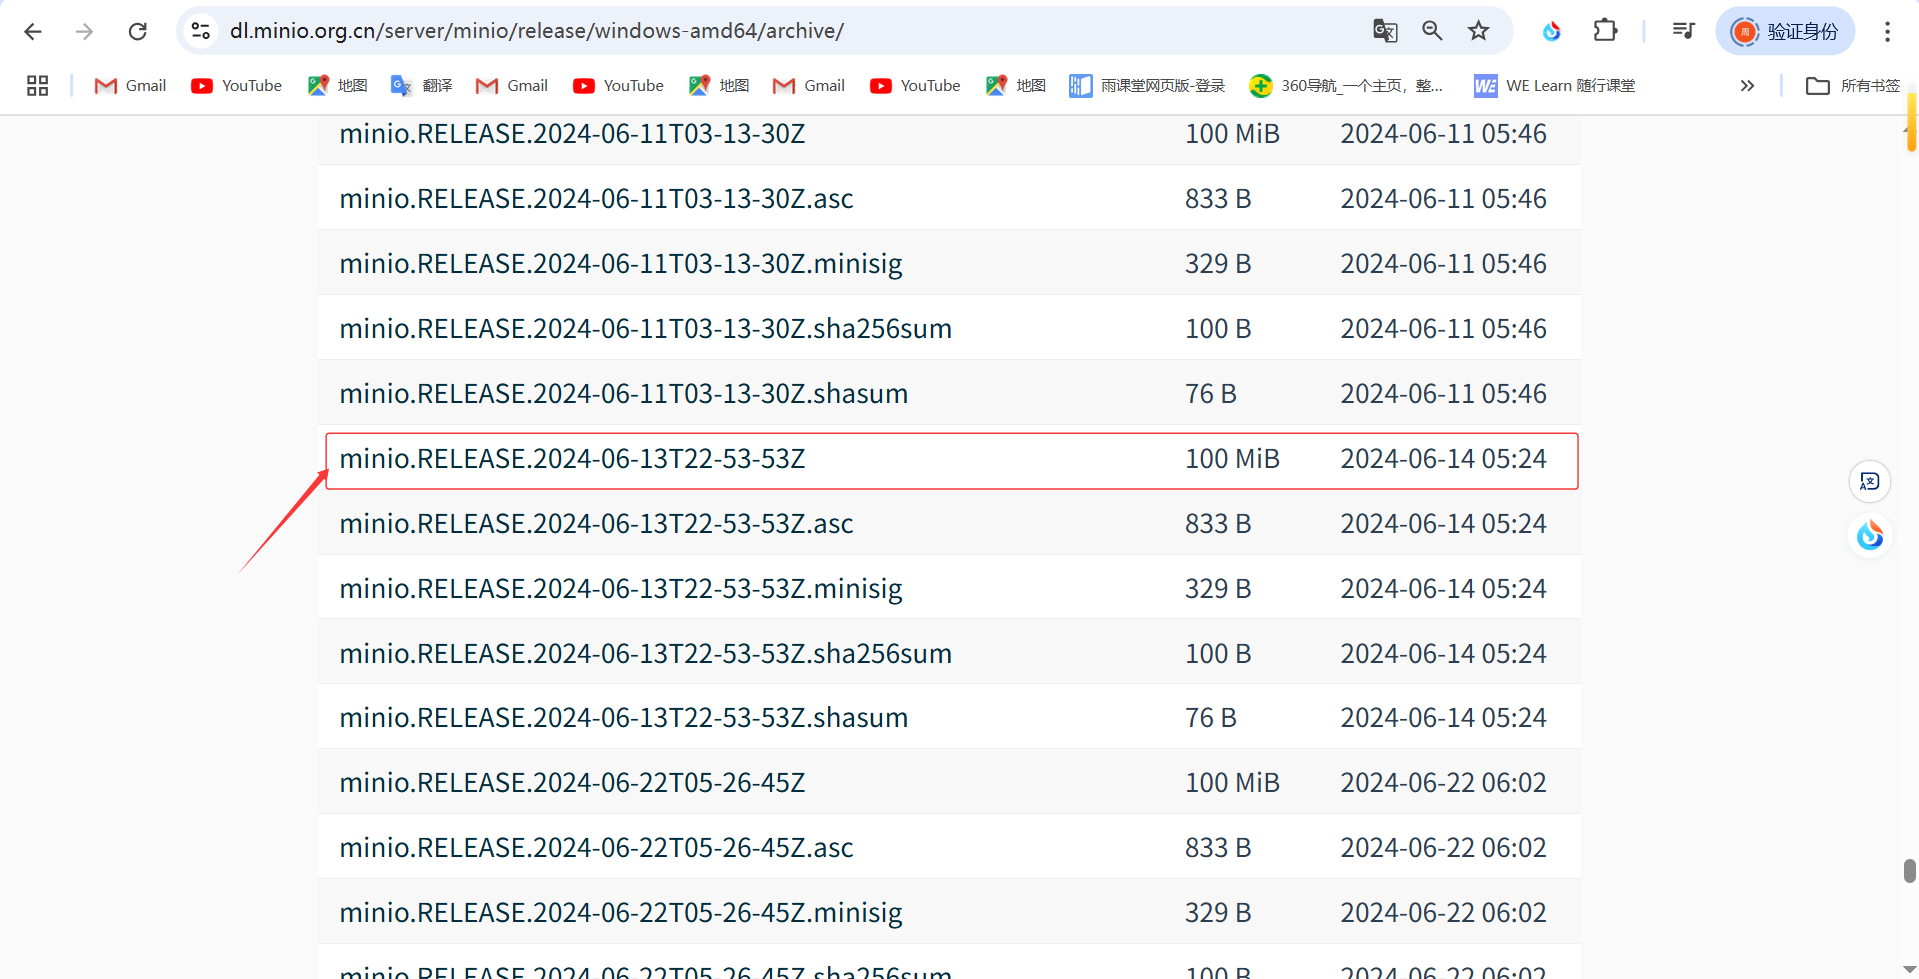
Task: Open minio.RELEASE.2024-06-13T22-53-53Z.asc file
Action: pyautogui.click(x=596, y=524)
